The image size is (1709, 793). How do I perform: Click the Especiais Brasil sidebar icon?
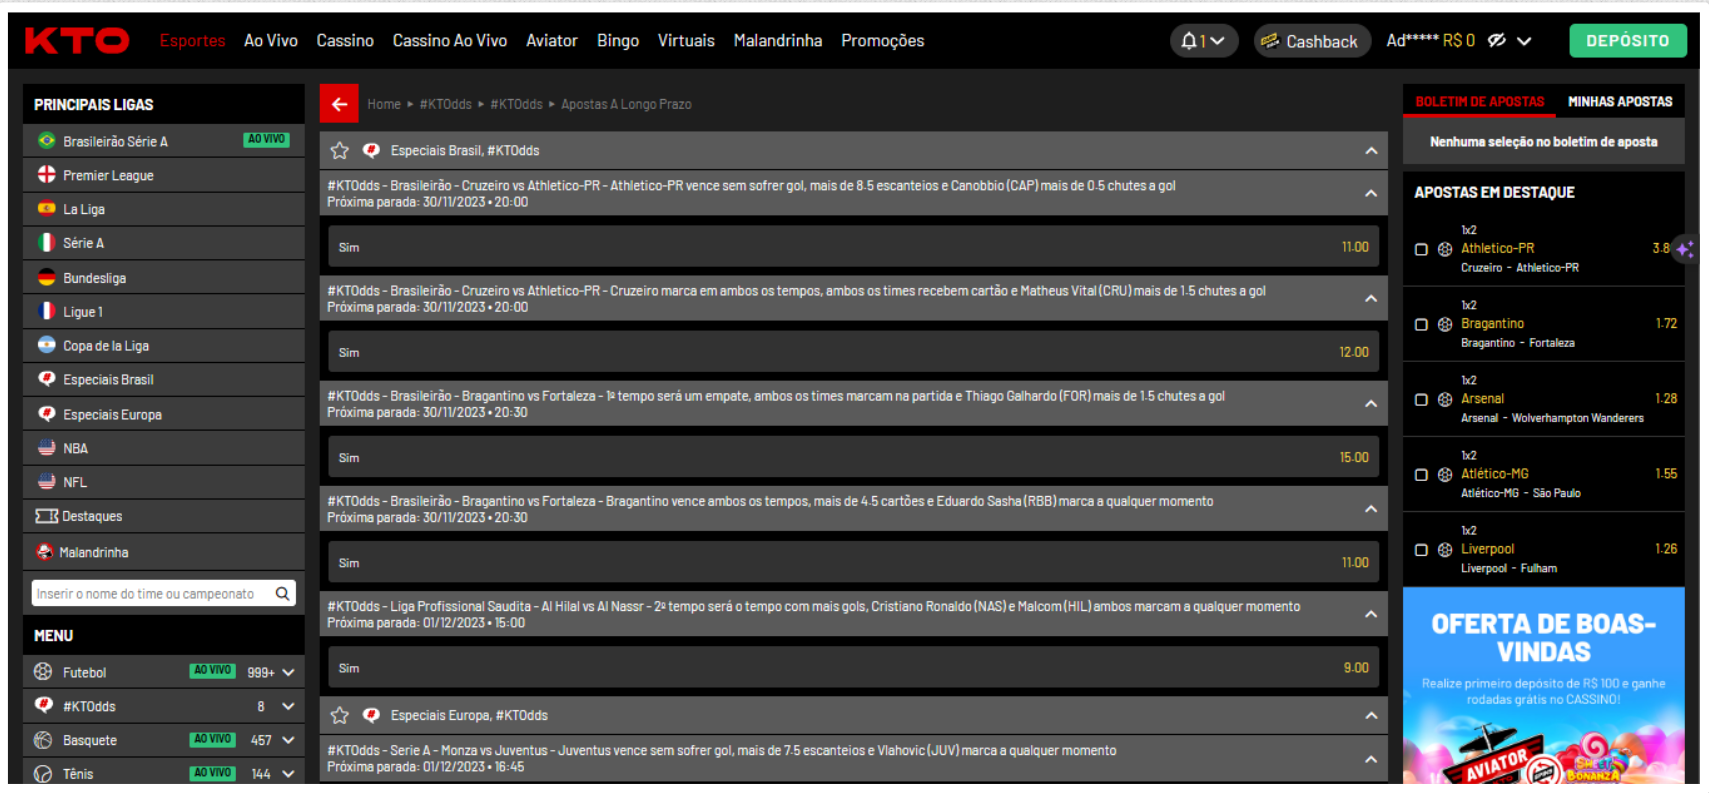coord(46,380)
